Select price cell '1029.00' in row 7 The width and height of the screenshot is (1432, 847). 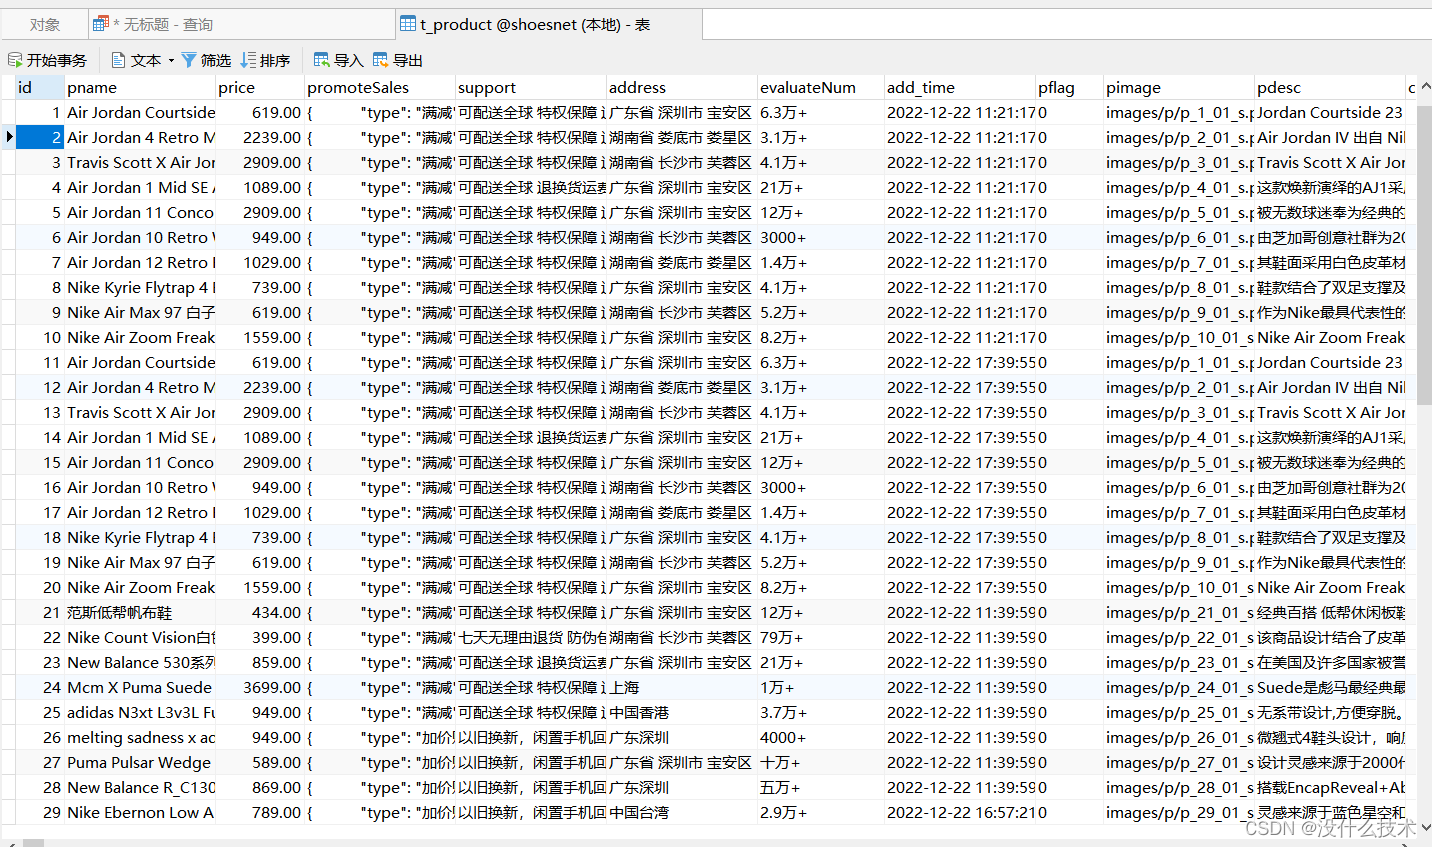[260, 262]
